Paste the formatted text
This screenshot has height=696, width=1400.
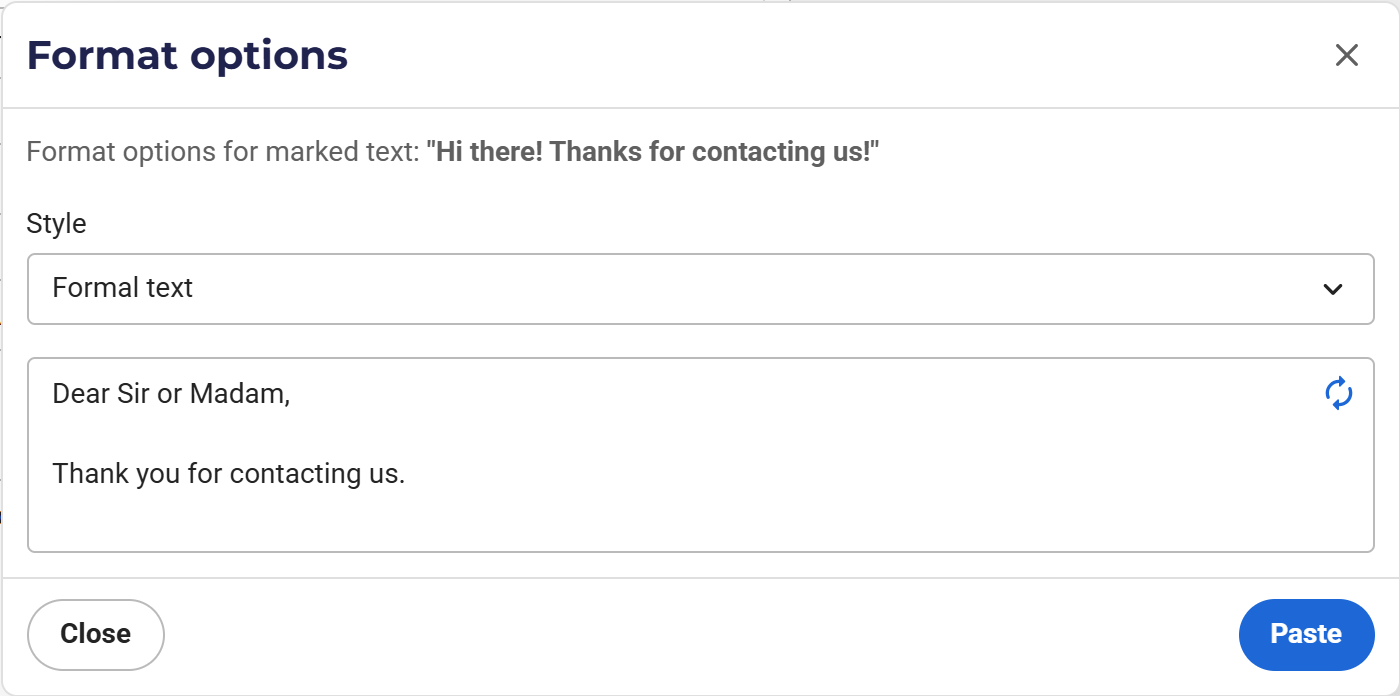coord(1306,634)
